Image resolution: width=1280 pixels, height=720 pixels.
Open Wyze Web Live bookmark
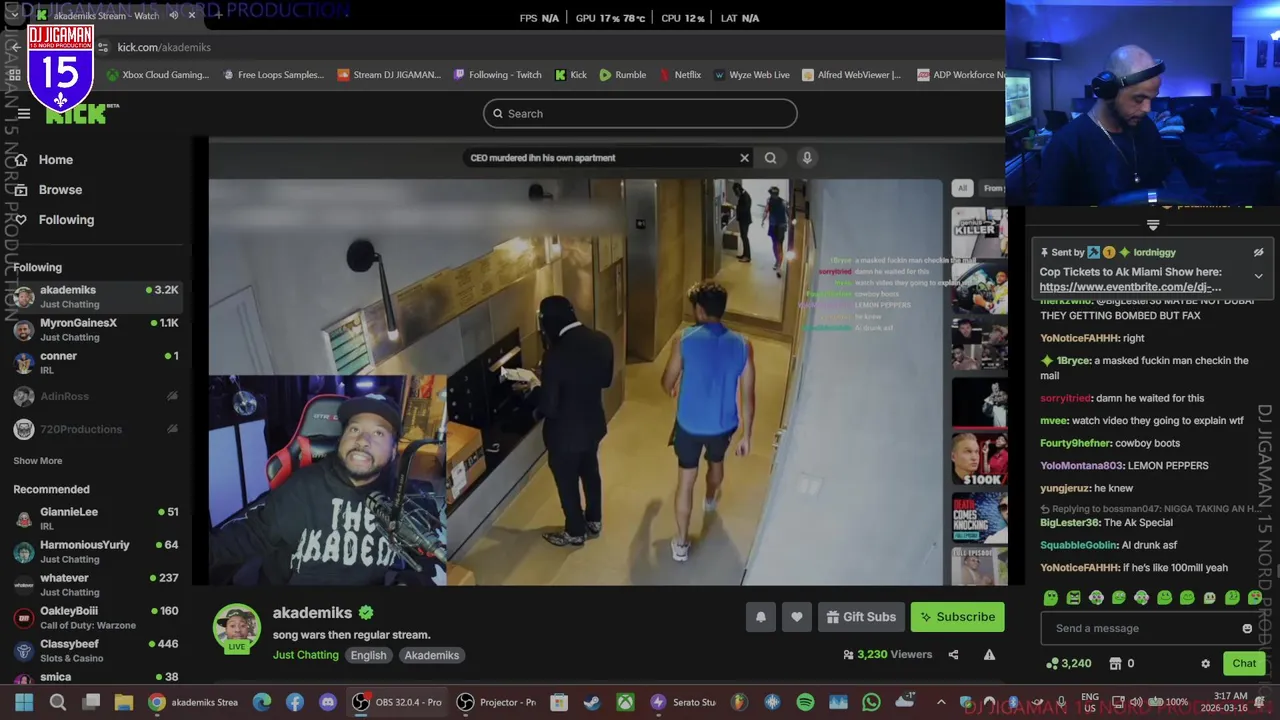pyautogui.click(x=751, y=75)
